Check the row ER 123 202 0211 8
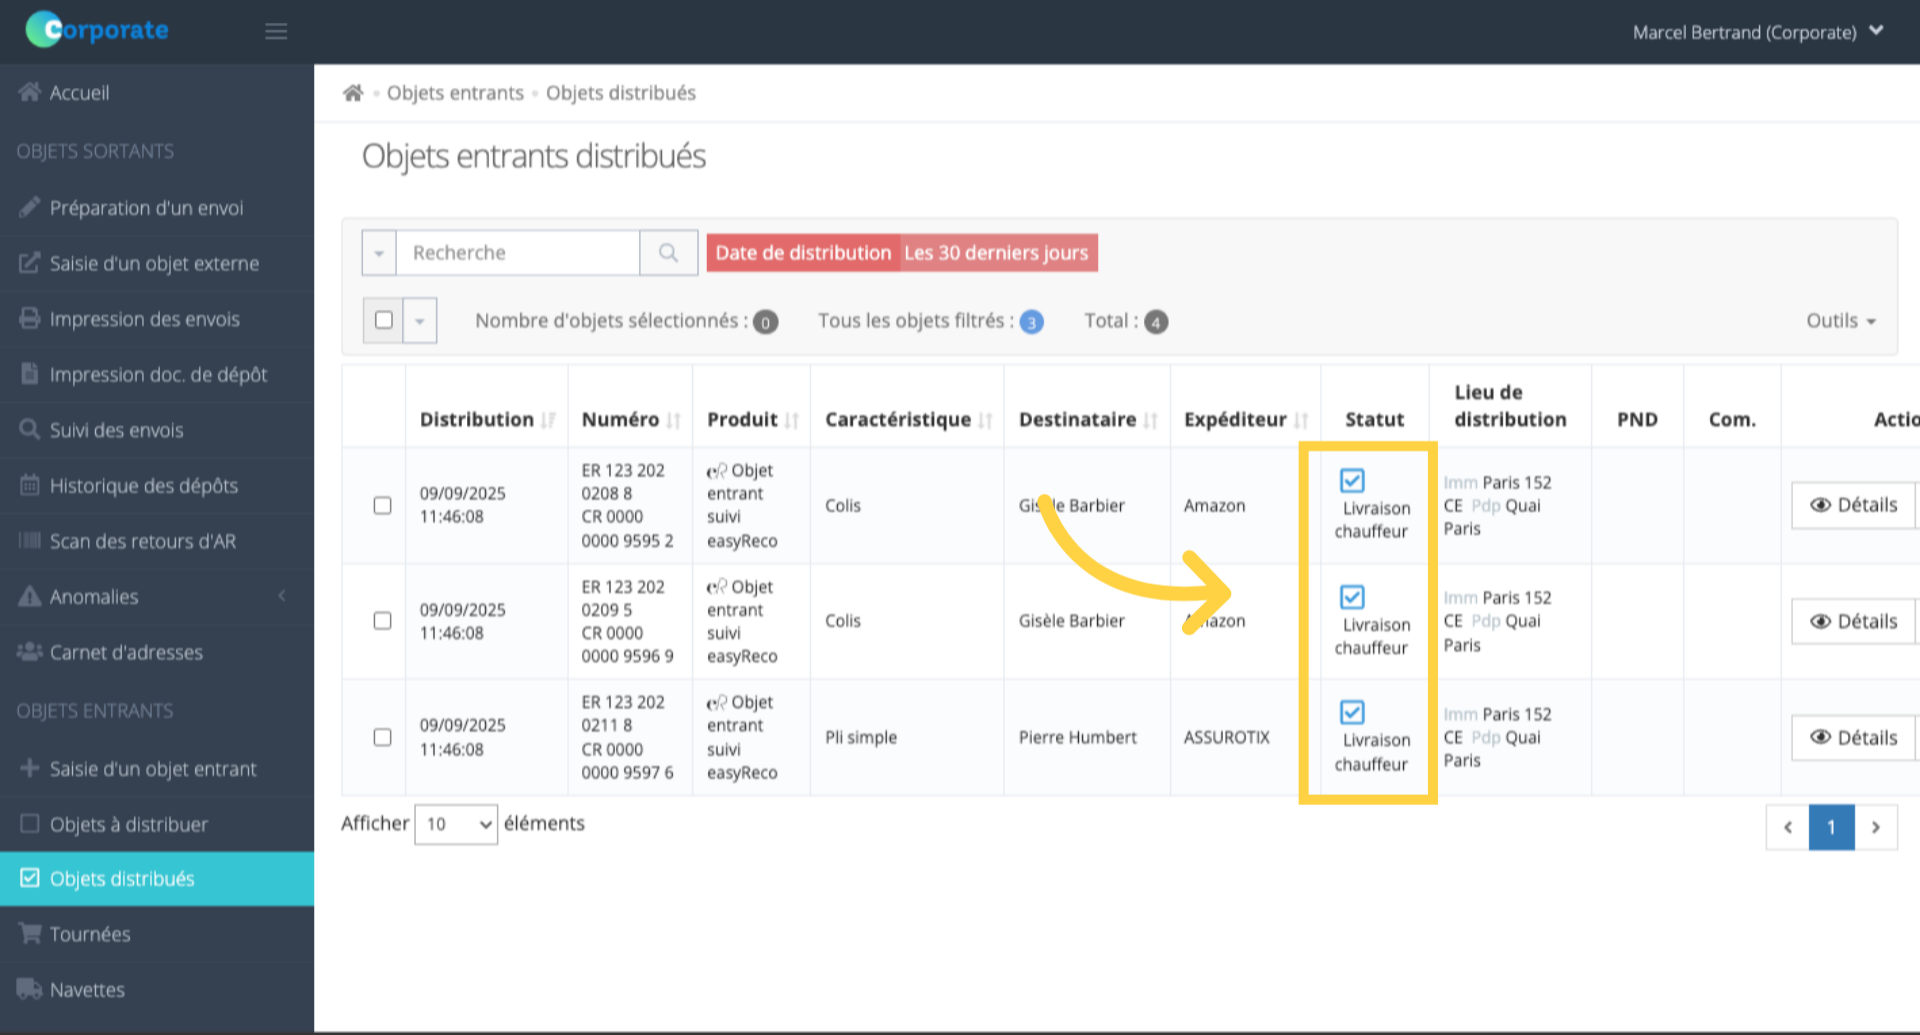The image size is (1920, 1035). point(382,737)
